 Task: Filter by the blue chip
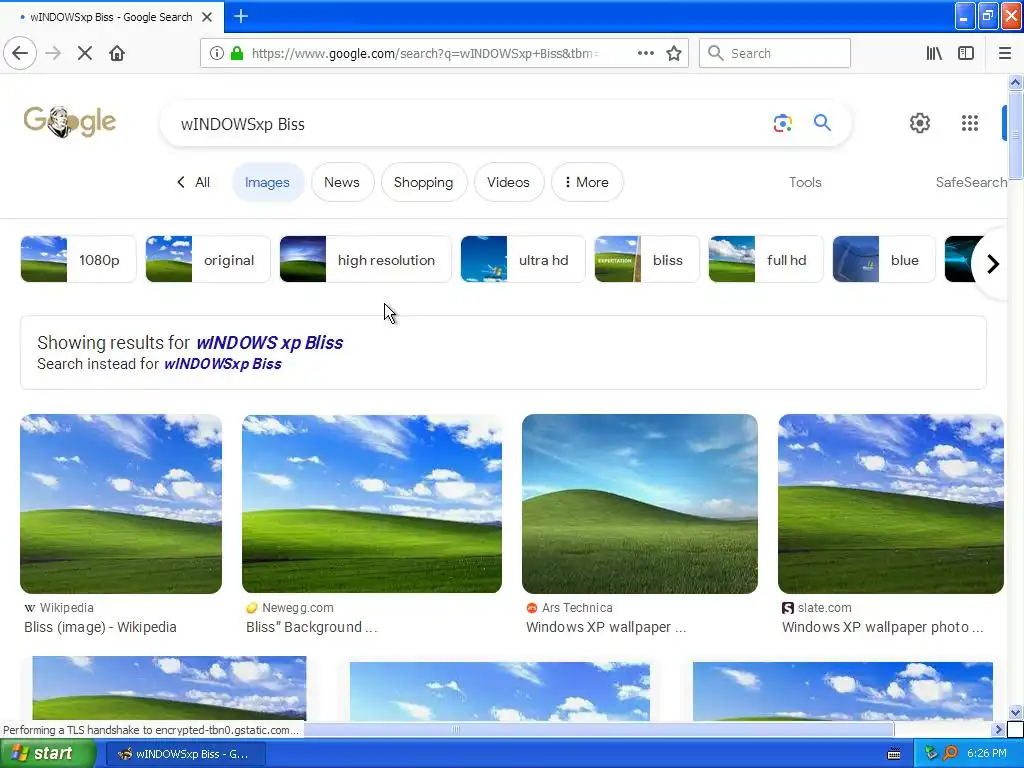coord(884,259)
